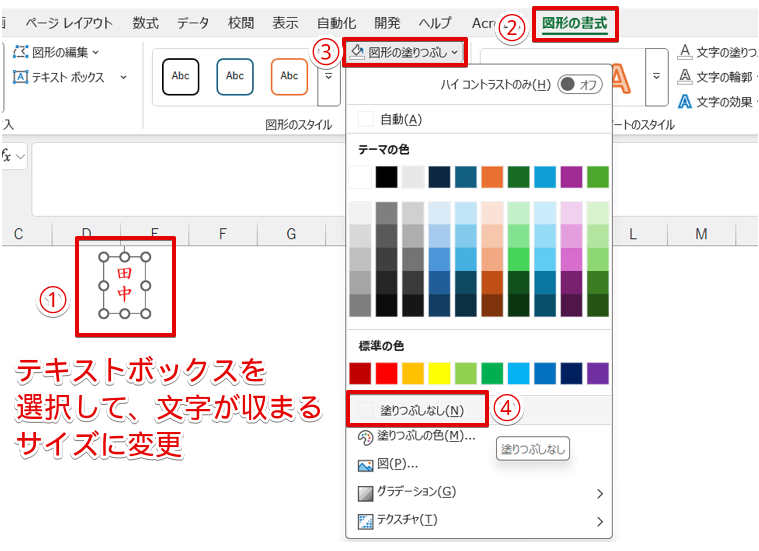This screenshot has width=759, height=551.
Task: Expand the shape styles gallery more arrow
Action: tap(329, 77)
